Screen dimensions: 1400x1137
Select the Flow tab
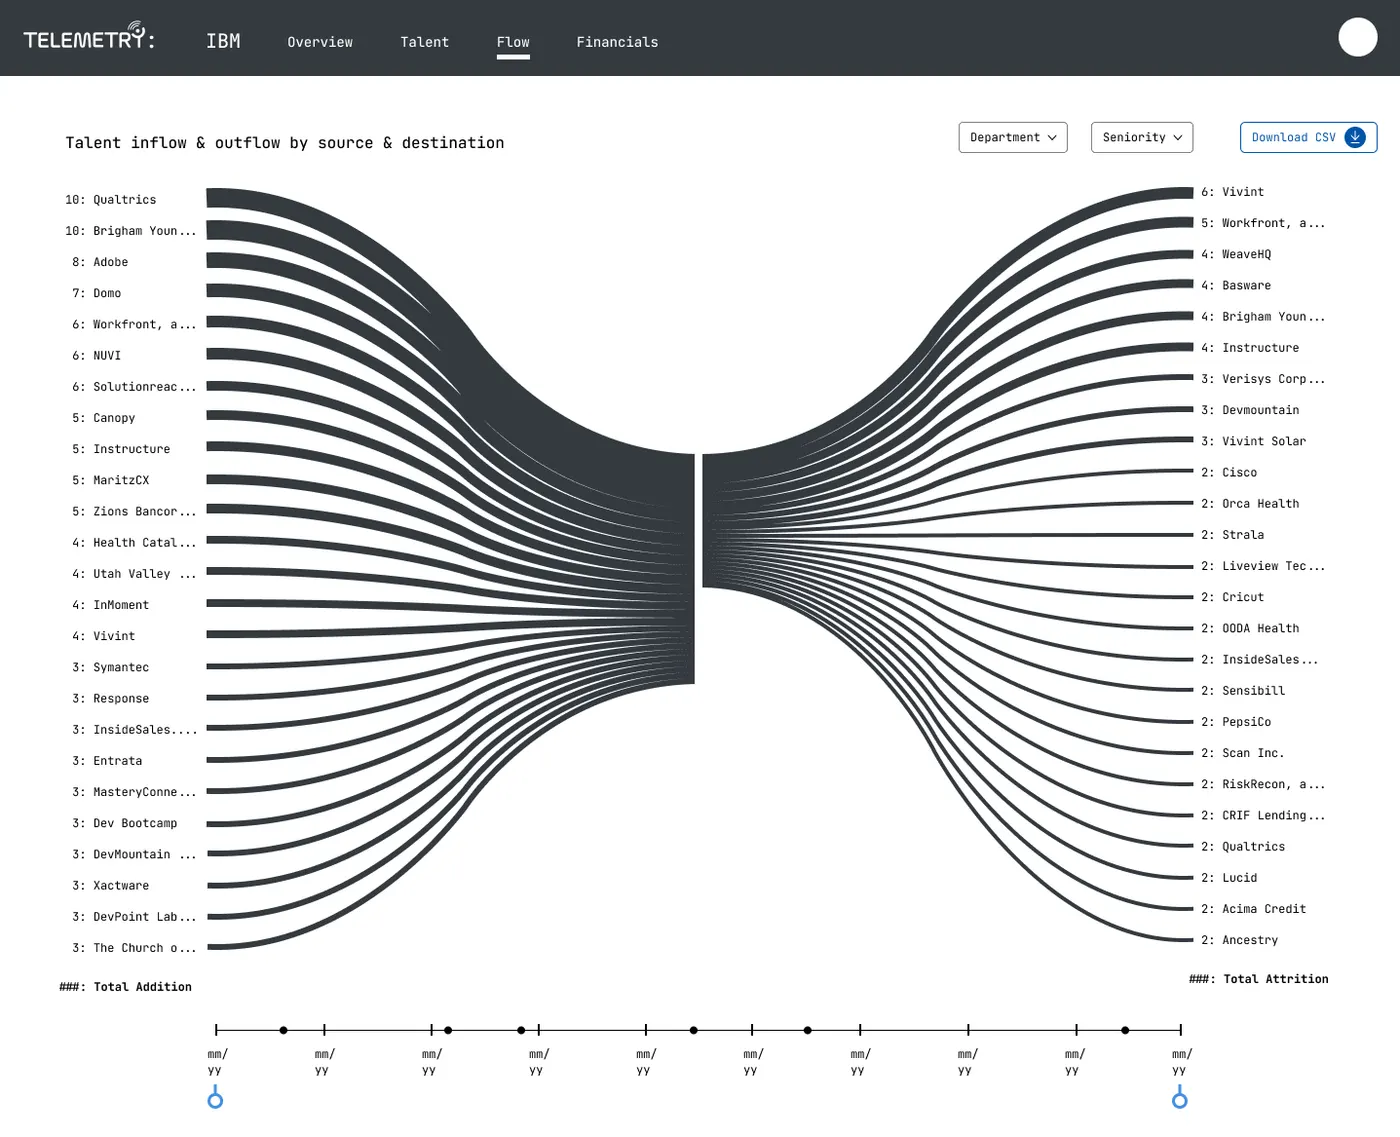click(x=513, y=42)
